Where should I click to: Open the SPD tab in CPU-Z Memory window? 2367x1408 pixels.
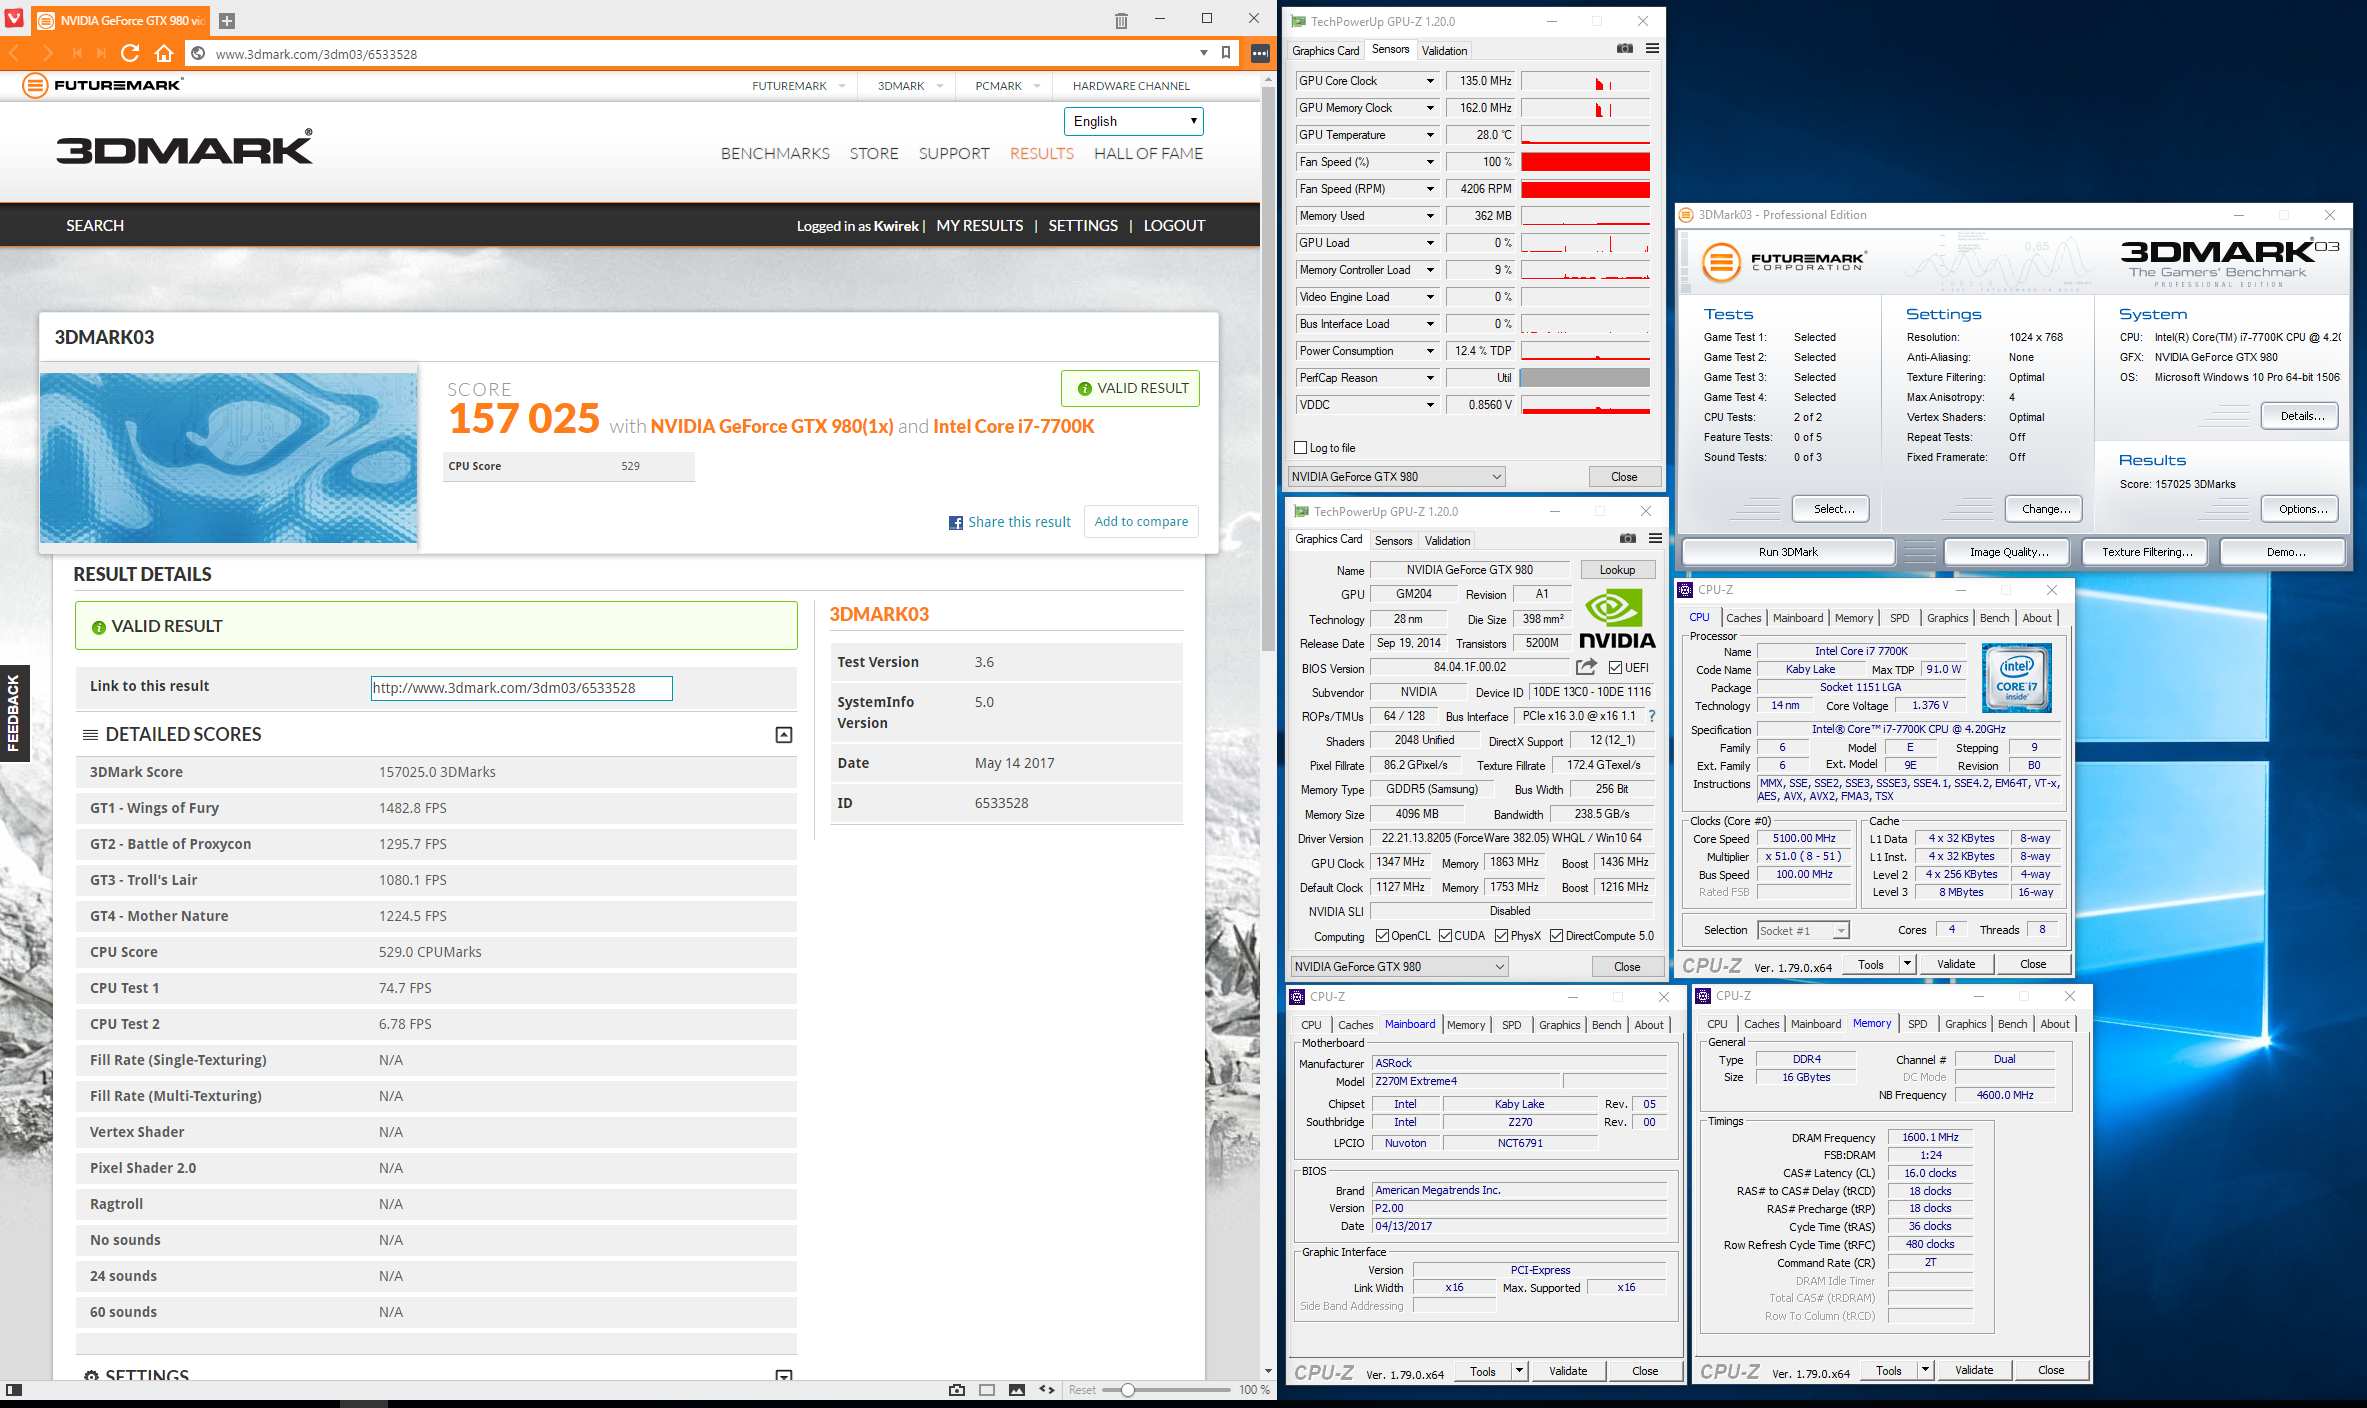pos(1917,1024)
